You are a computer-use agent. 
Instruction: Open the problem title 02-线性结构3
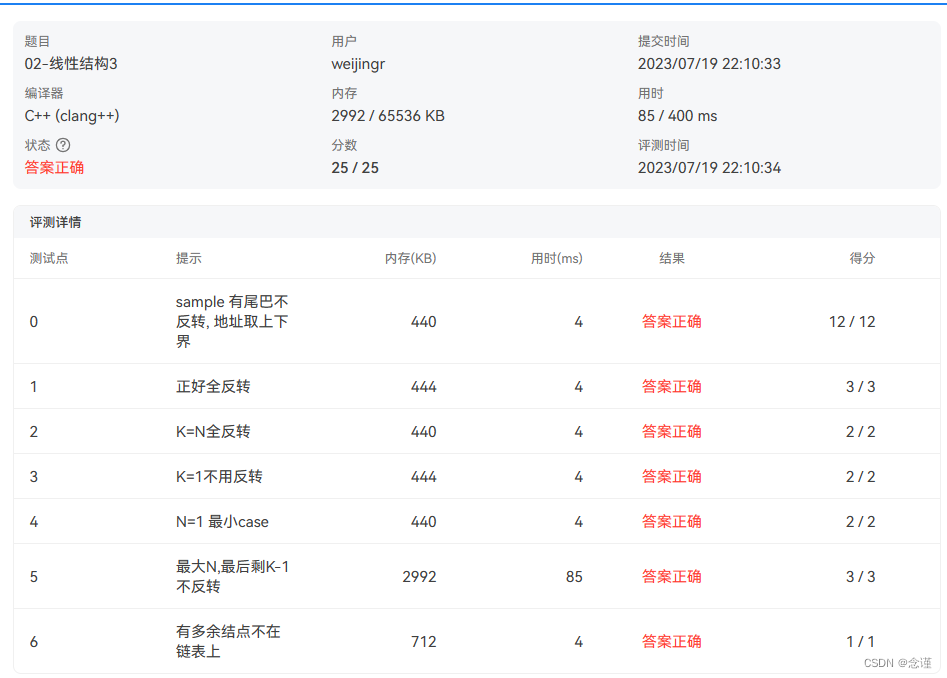(70, 63)
